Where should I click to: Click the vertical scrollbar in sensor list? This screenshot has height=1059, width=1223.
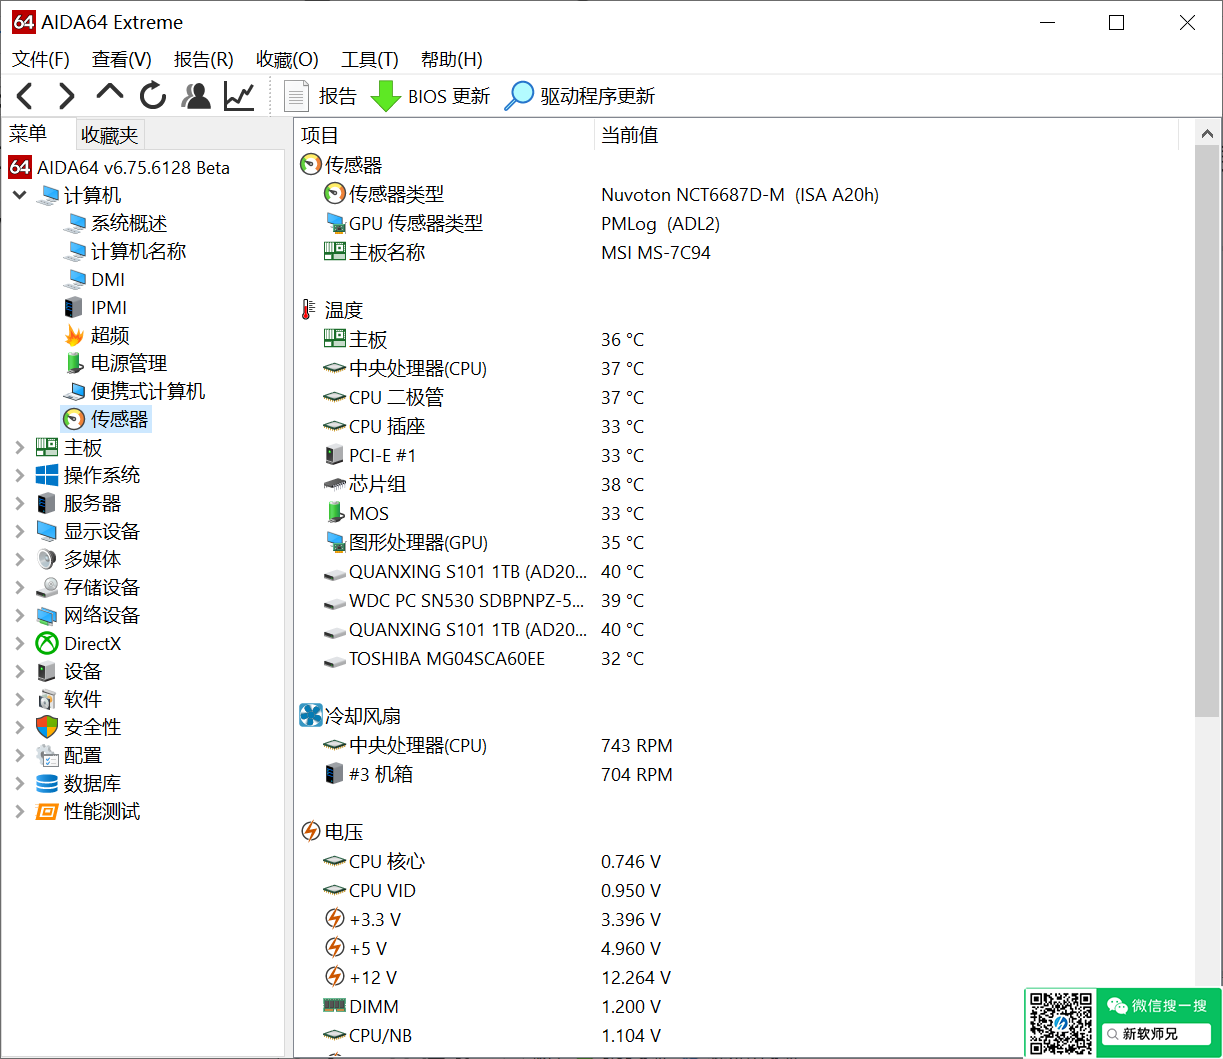click(1207, 430)
